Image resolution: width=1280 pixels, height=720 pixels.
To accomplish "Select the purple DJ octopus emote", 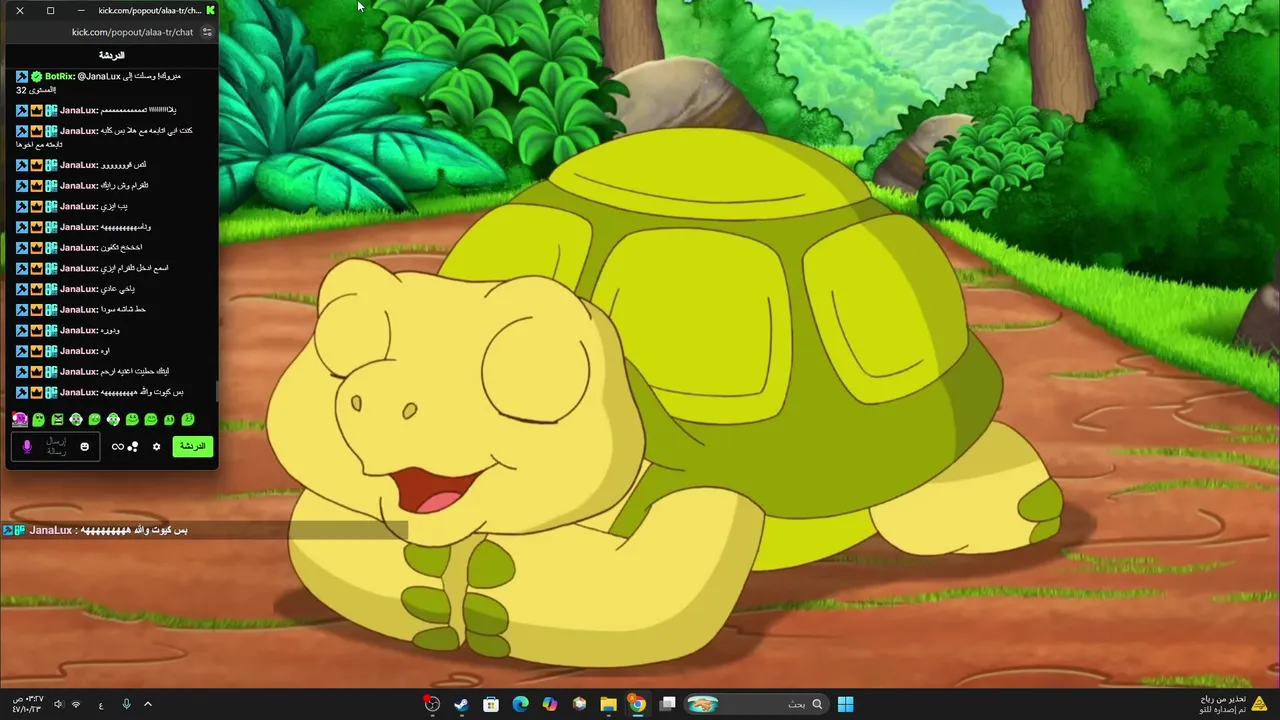I will pyautogui.click(x=19, y=420).
